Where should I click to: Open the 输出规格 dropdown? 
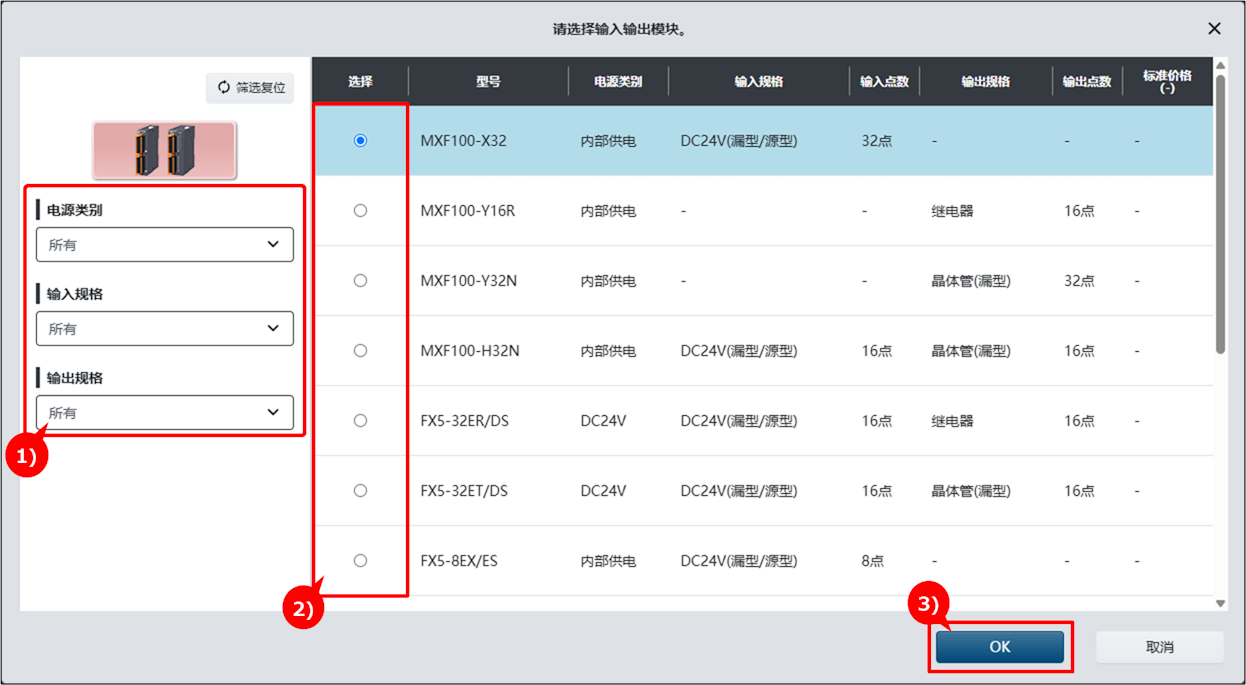[x=165, y=412]
